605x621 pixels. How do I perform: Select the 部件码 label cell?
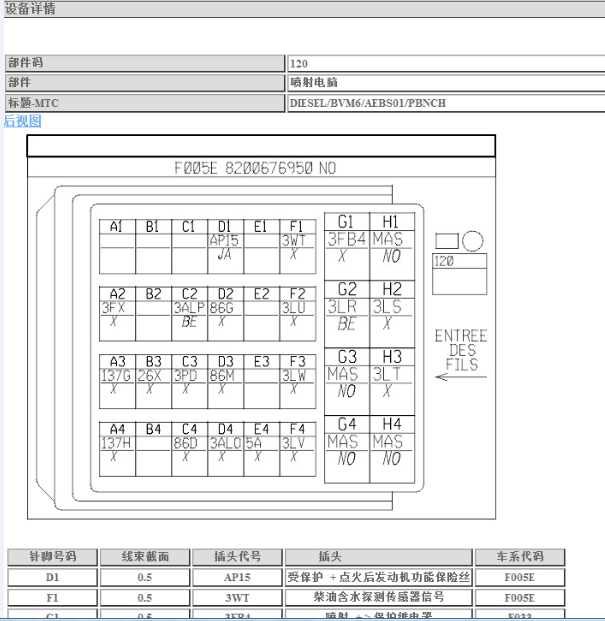[x=145, y=63]
